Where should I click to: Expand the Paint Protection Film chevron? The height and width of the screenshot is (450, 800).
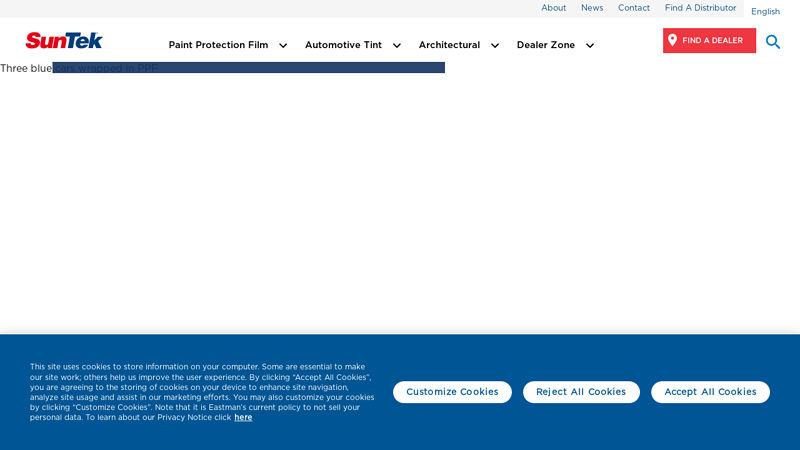(x=283, y=45)
